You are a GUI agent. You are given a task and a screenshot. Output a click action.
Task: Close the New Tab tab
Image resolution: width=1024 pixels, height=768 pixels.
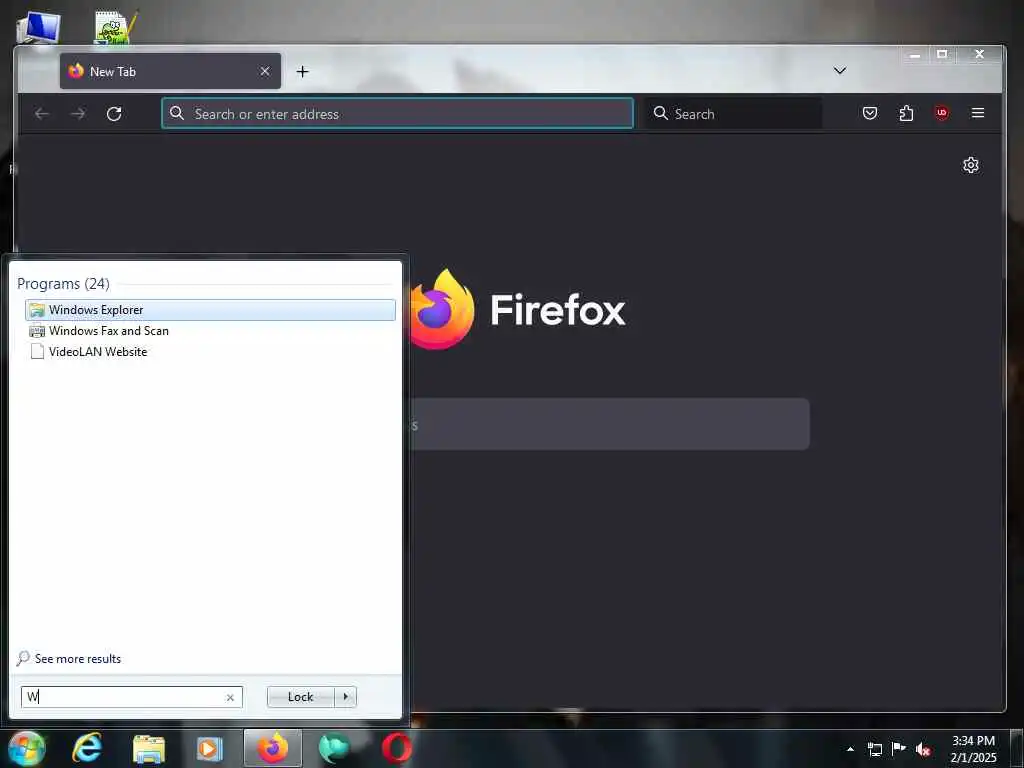coord(264,71)
